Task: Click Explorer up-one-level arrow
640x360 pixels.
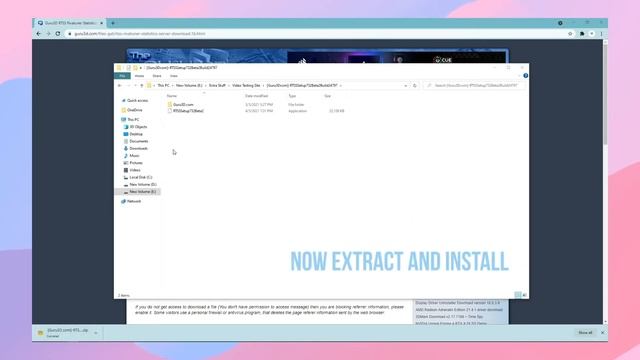Action: [x=142, y=86]
